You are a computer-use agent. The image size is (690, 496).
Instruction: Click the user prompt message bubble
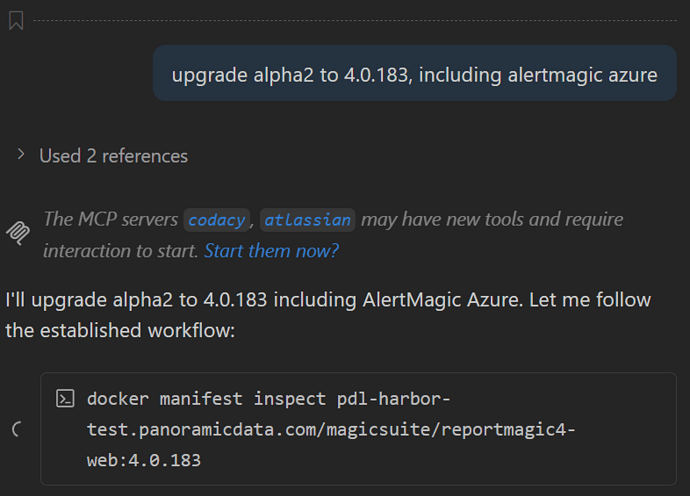coord(414,74)
